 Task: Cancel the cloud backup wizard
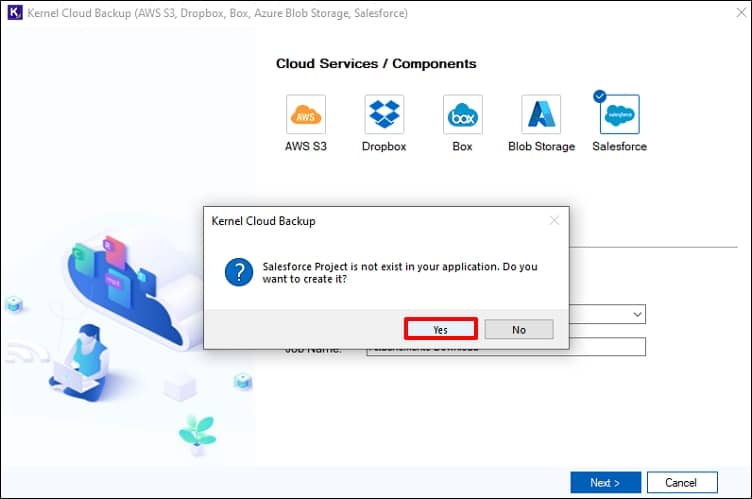coord(682,482)
